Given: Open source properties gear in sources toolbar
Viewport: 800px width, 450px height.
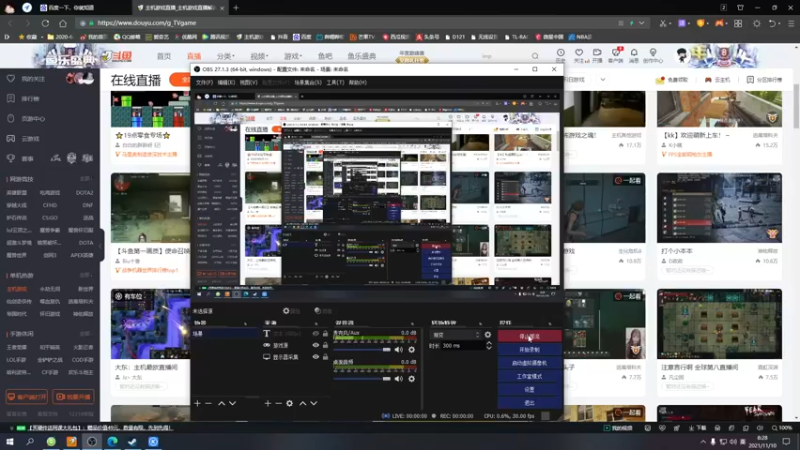Looking at the screenshot, I should [x=289, y=403].
